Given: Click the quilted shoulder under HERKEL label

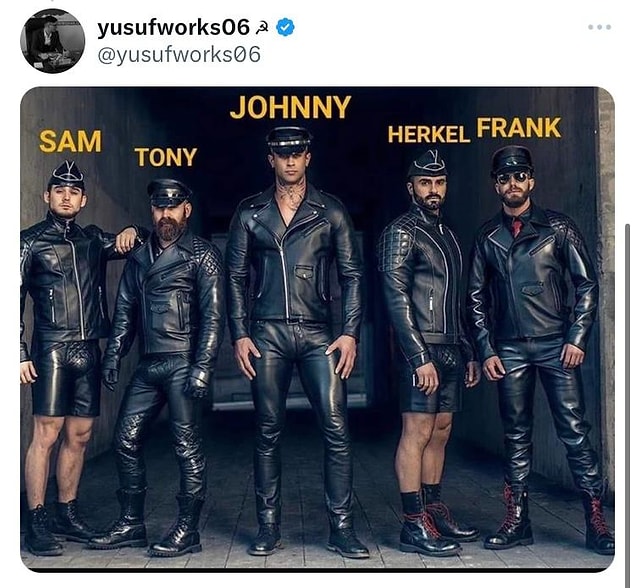Looking at the screenshot, I should (x=398, y=242).
